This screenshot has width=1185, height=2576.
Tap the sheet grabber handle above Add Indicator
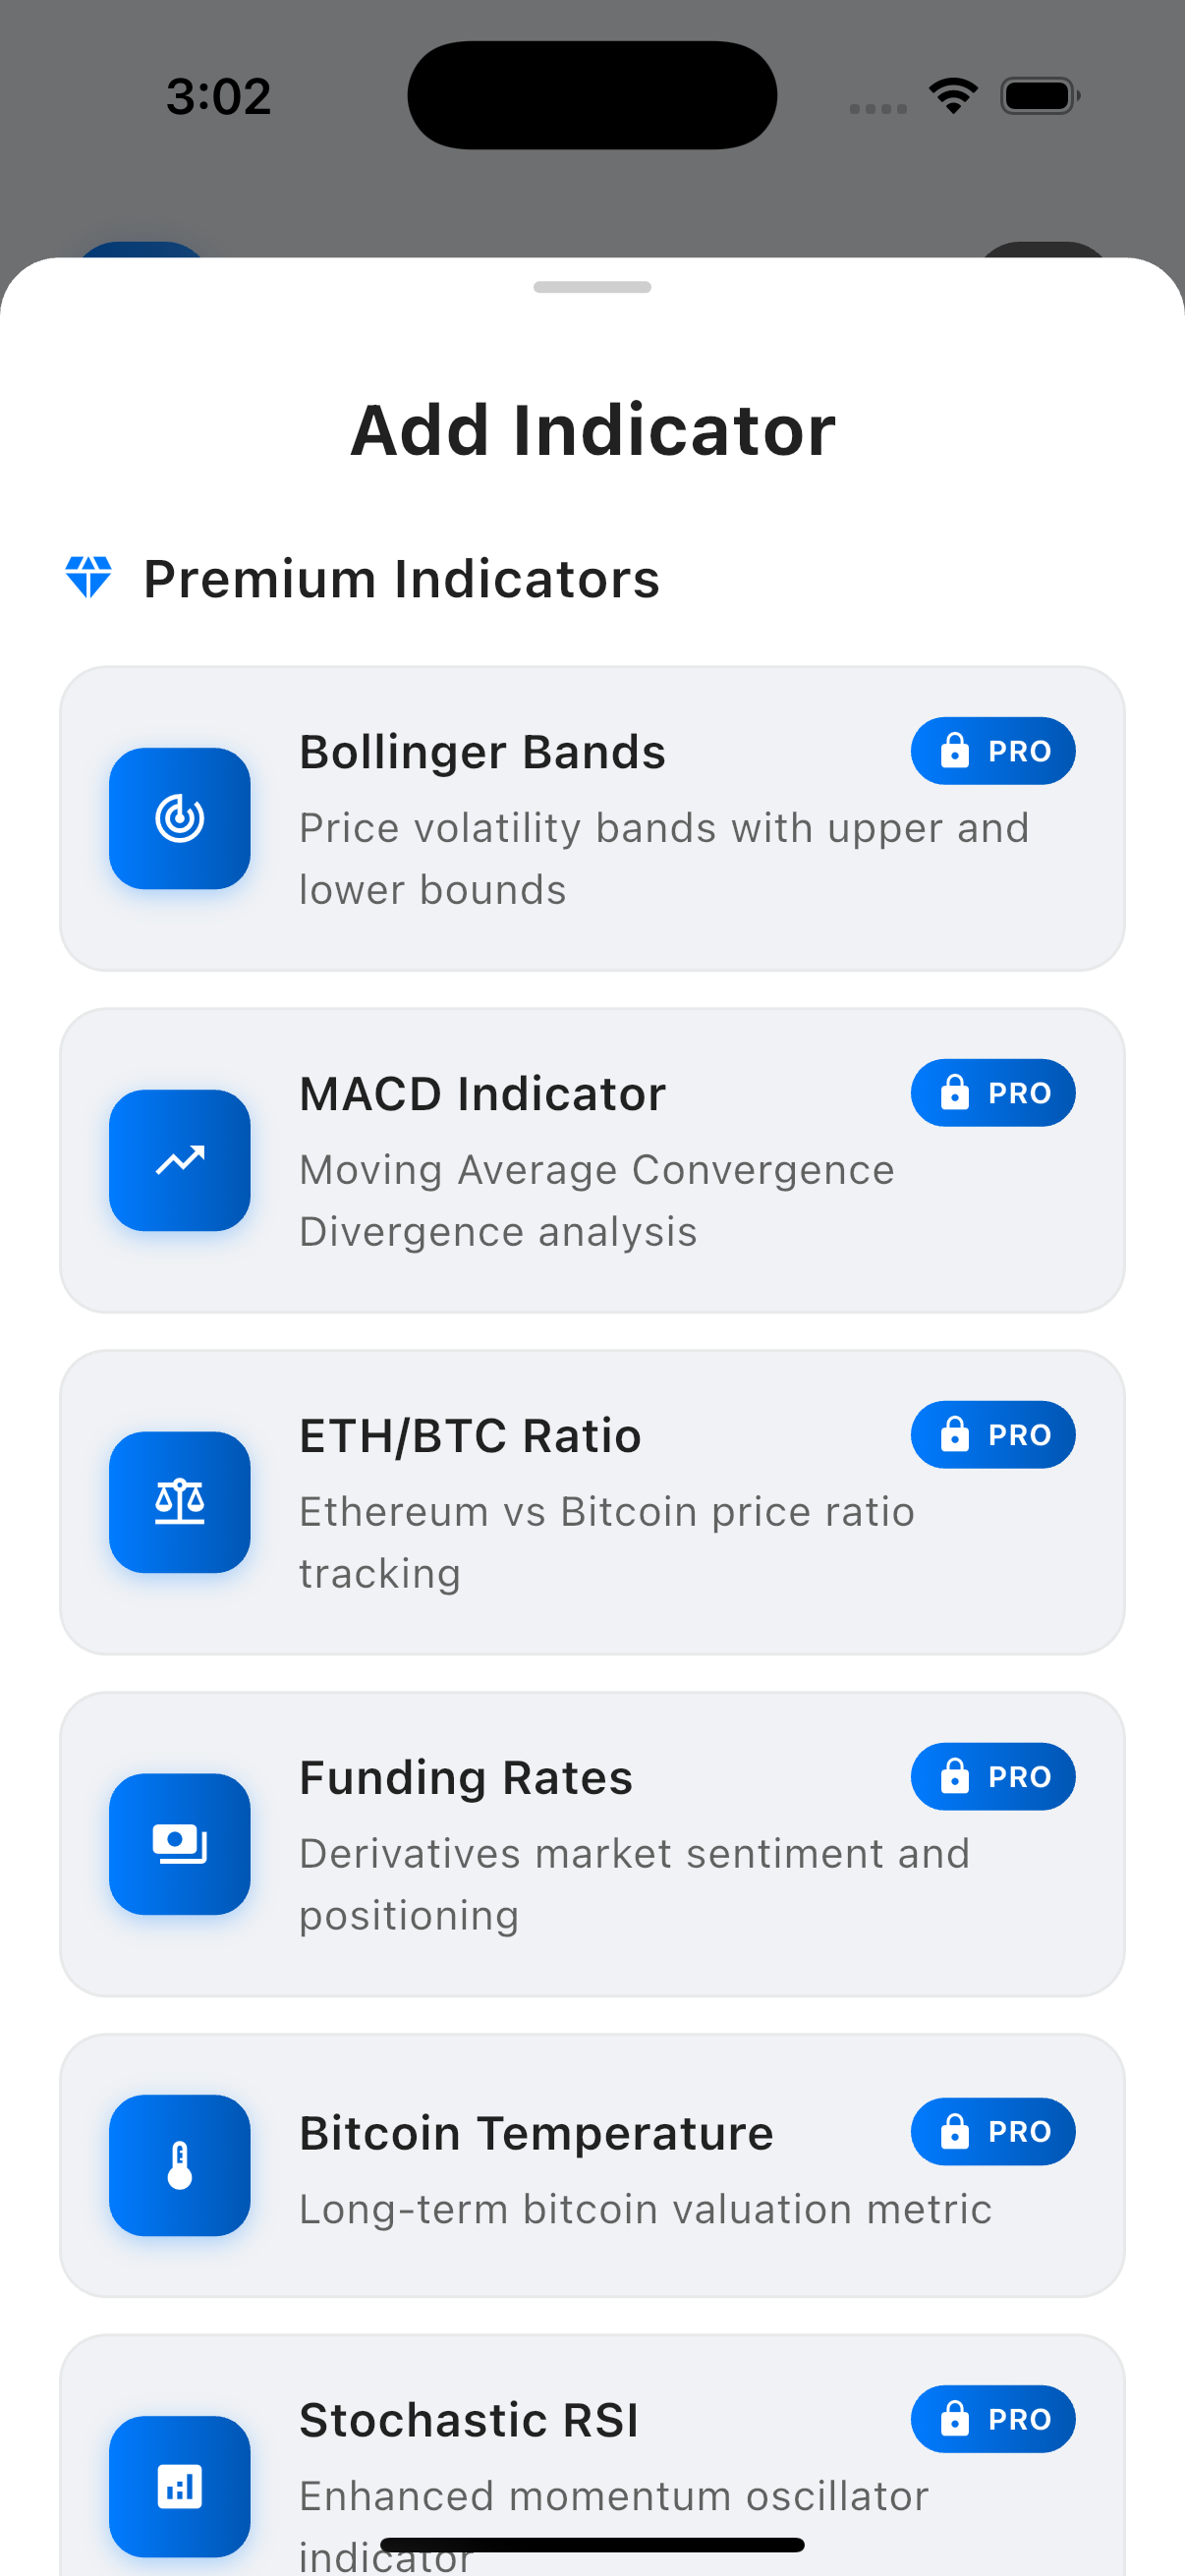click(592, 287)
